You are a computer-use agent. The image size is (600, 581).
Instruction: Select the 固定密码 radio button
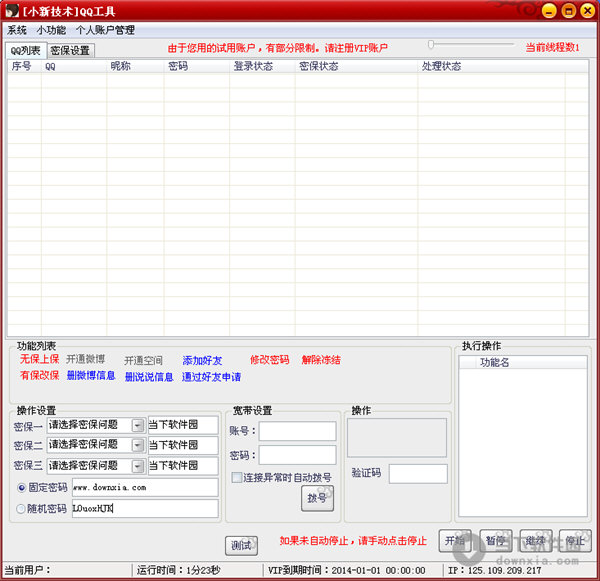[22, 488]
